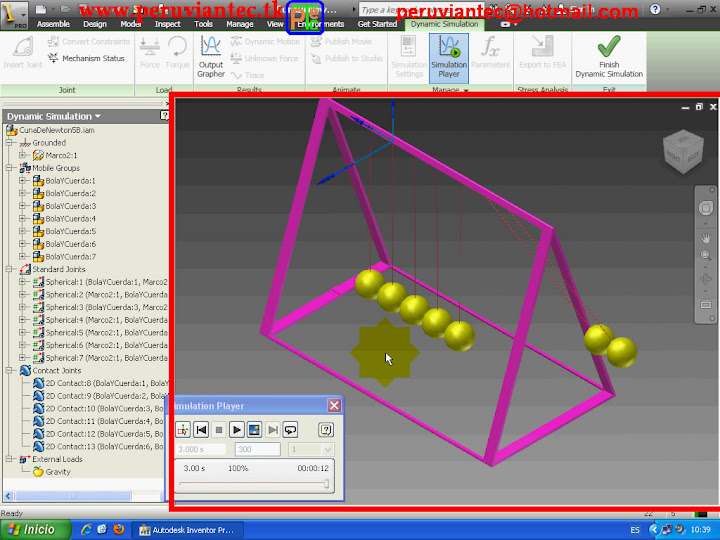This screenshot has height=540, width=720.
Task: Select the CunaDeNewton58.iam root item
Action: click(x=51, y=130)
